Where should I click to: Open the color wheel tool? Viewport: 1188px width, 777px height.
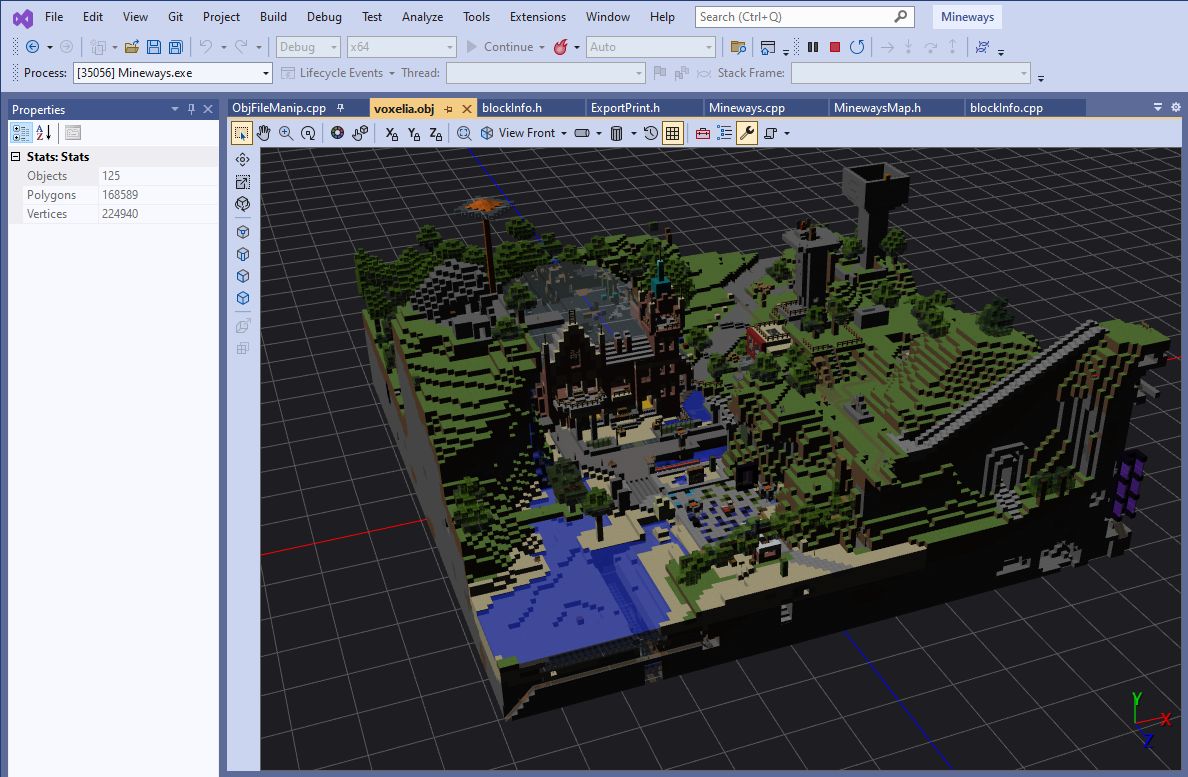337,133
